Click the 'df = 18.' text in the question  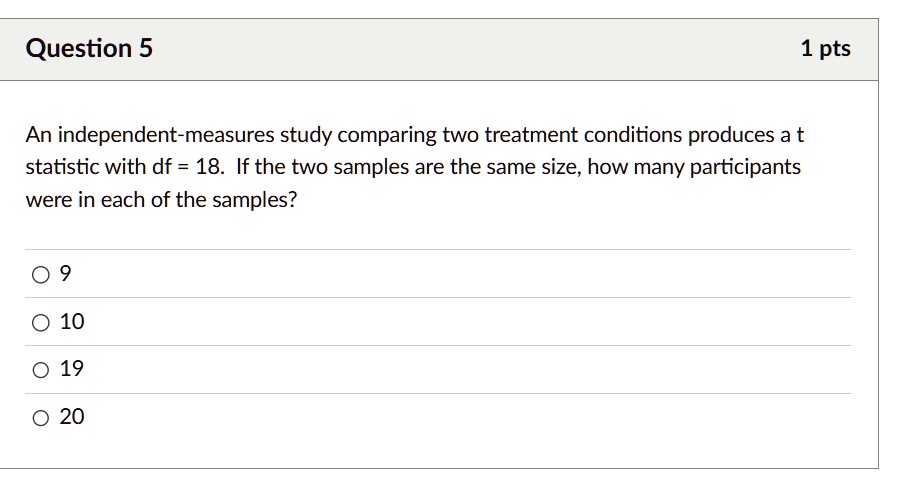pos(188,167)
